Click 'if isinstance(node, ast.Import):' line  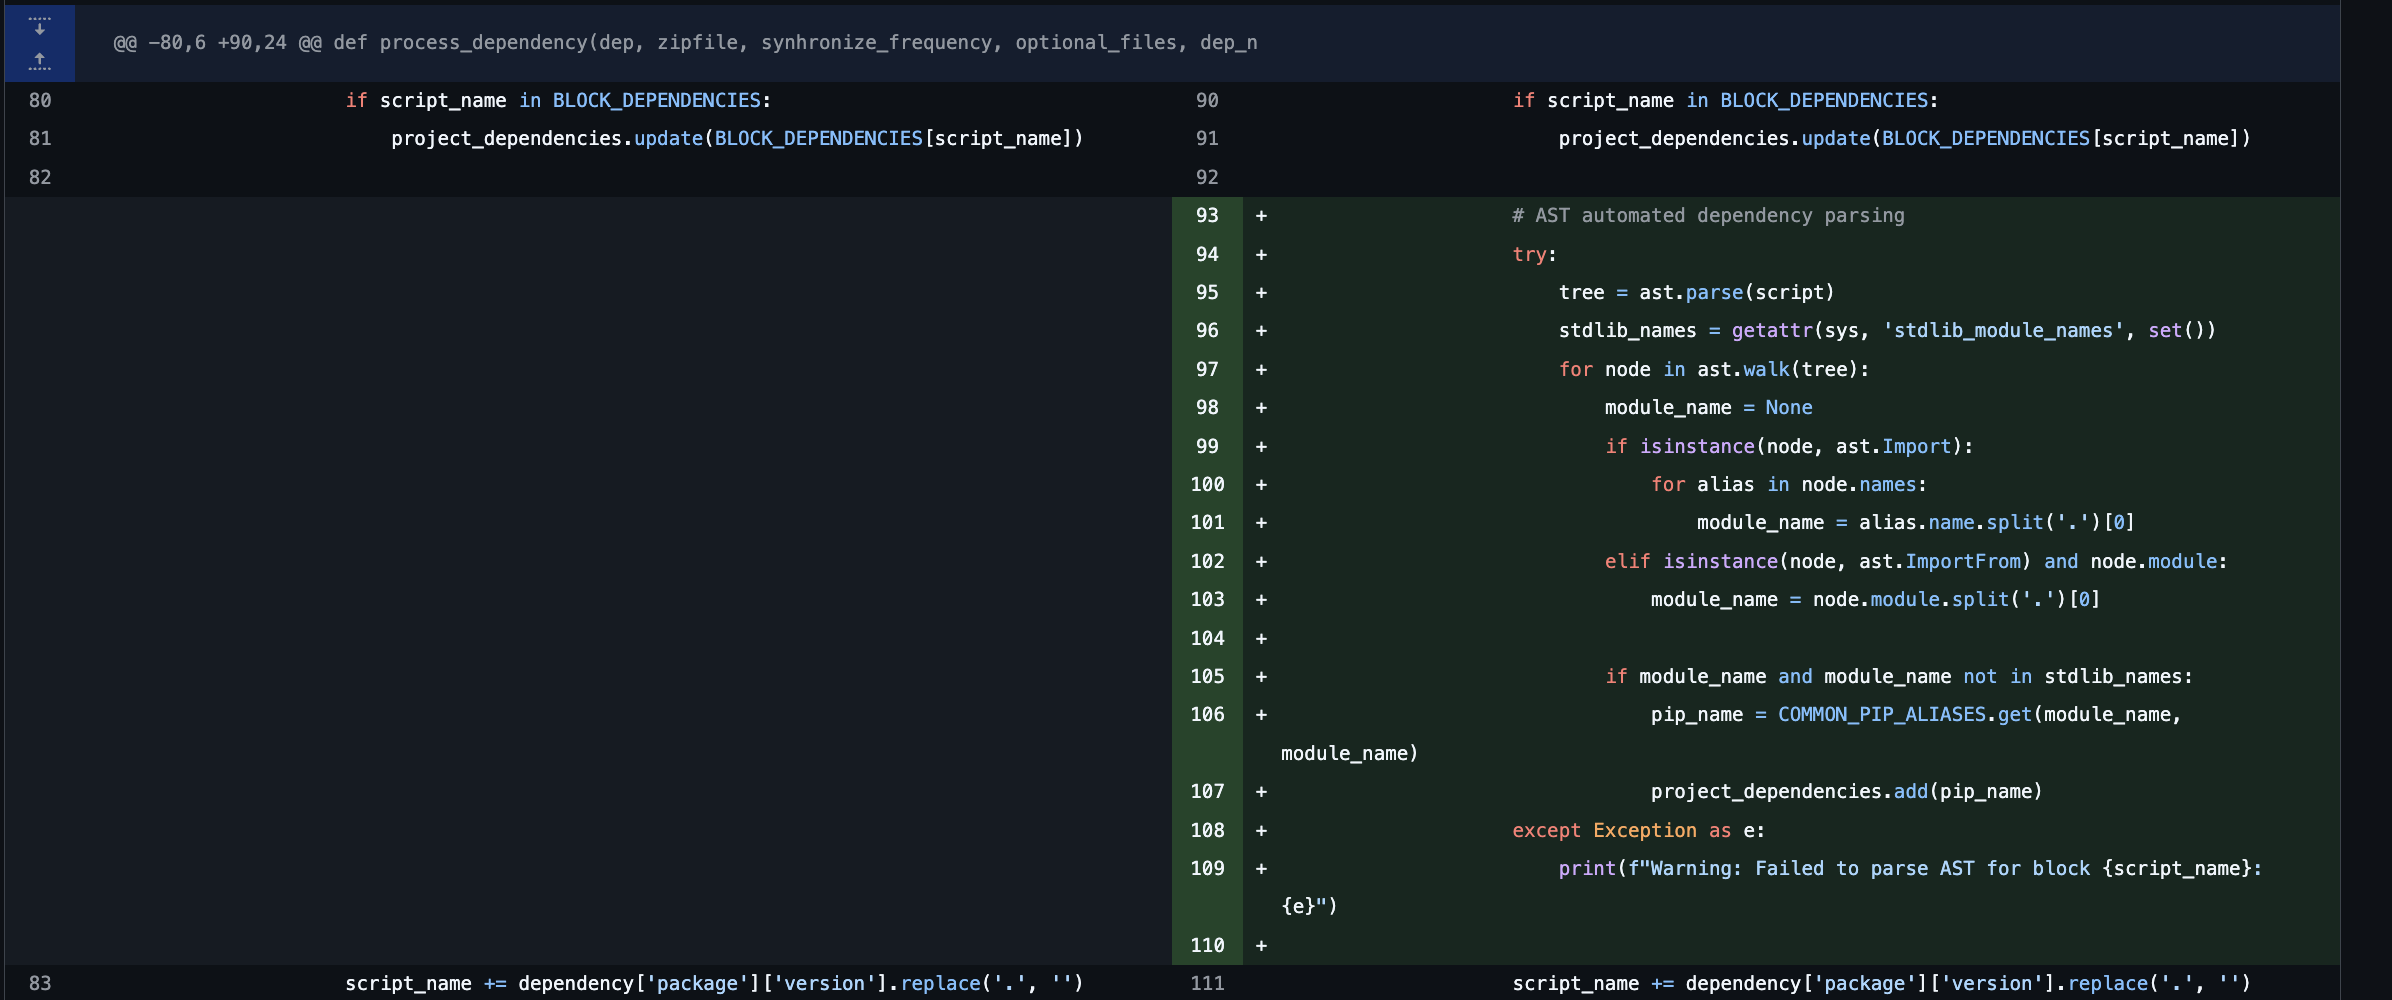(x=1789, y=446)
